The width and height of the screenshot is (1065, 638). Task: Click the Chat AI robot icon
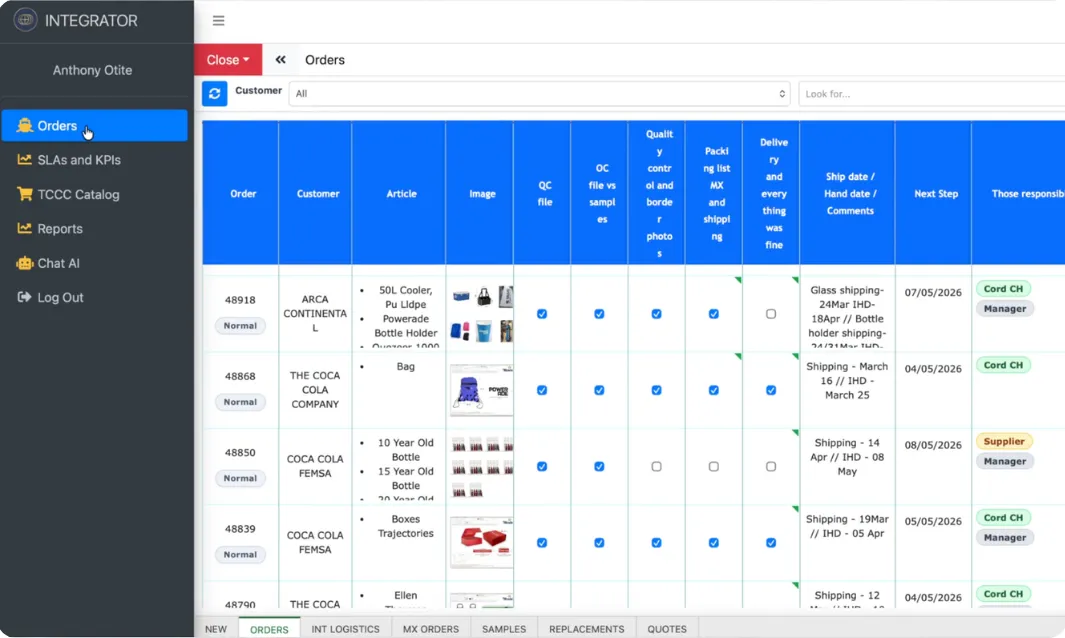click(24, 263)
